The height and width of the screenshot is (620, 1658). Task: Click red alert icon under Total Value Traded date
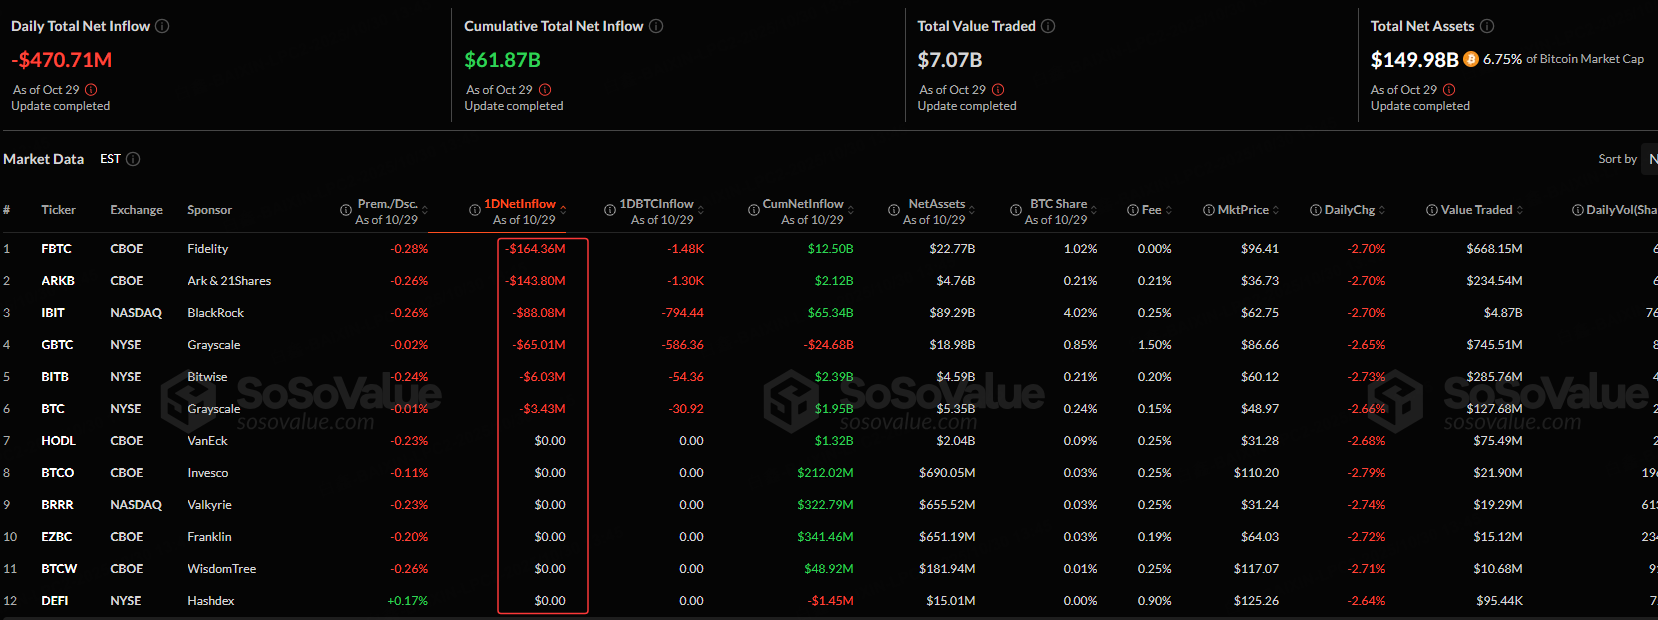pyautogui.click(x=998, y=90)
